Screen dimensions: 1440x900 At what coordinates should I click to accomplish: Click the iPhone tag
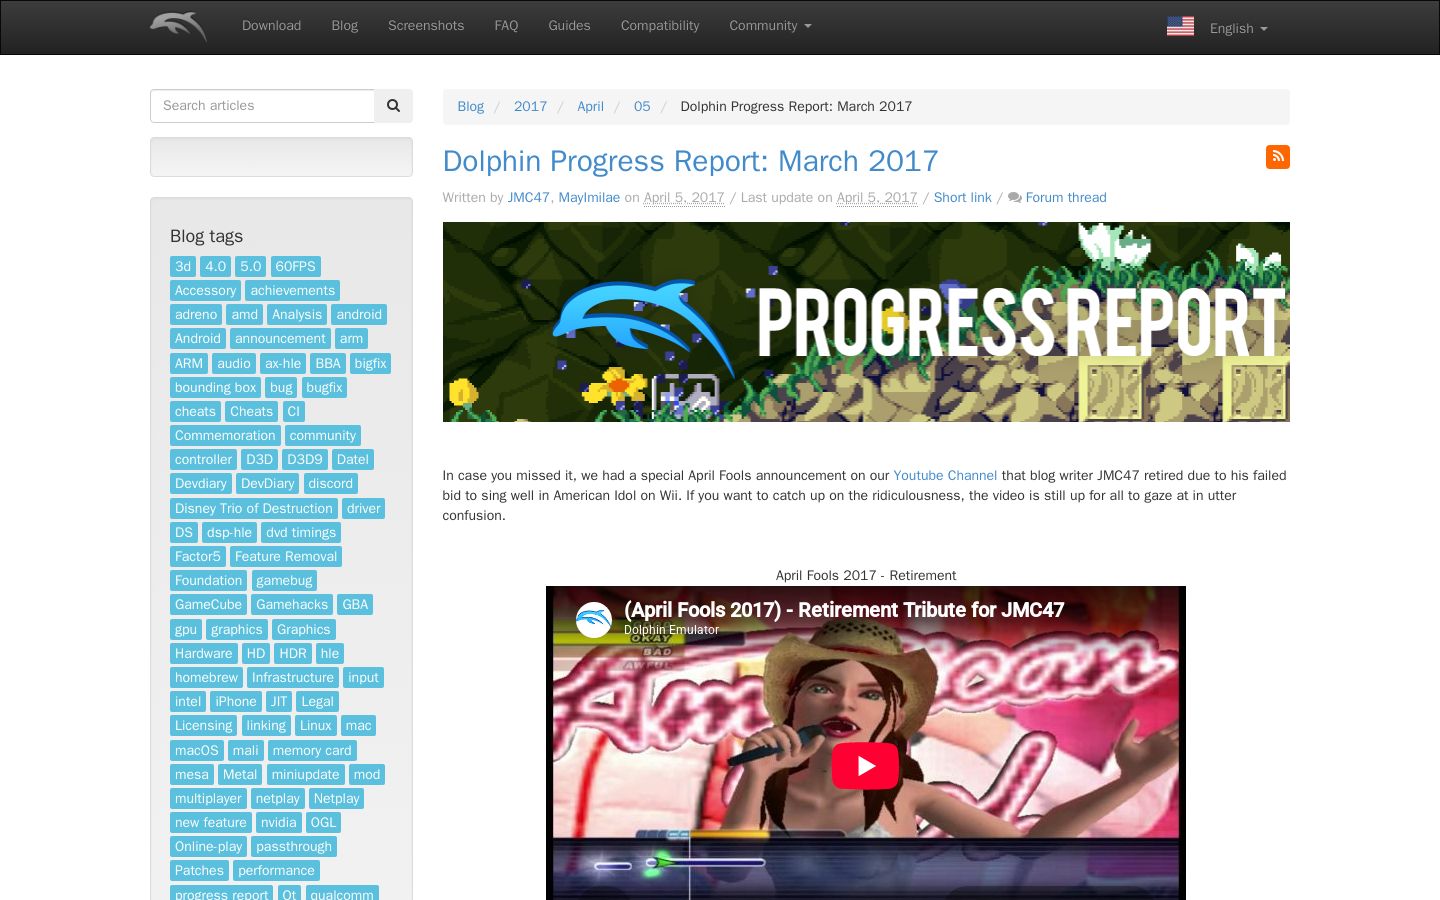(236, 702)
